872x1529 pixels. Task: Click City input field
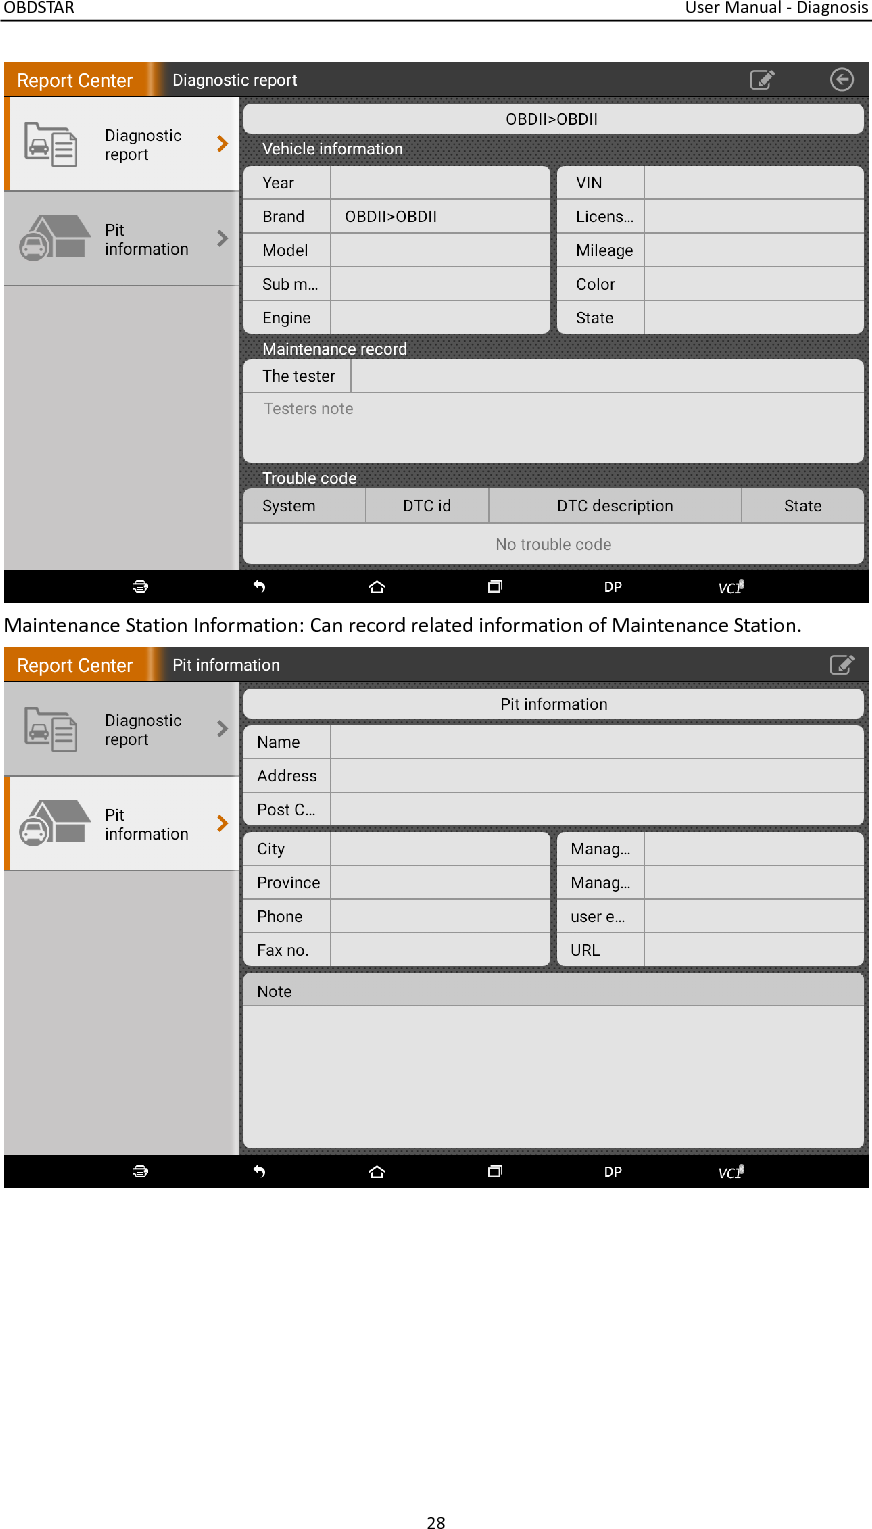(440, 849)
